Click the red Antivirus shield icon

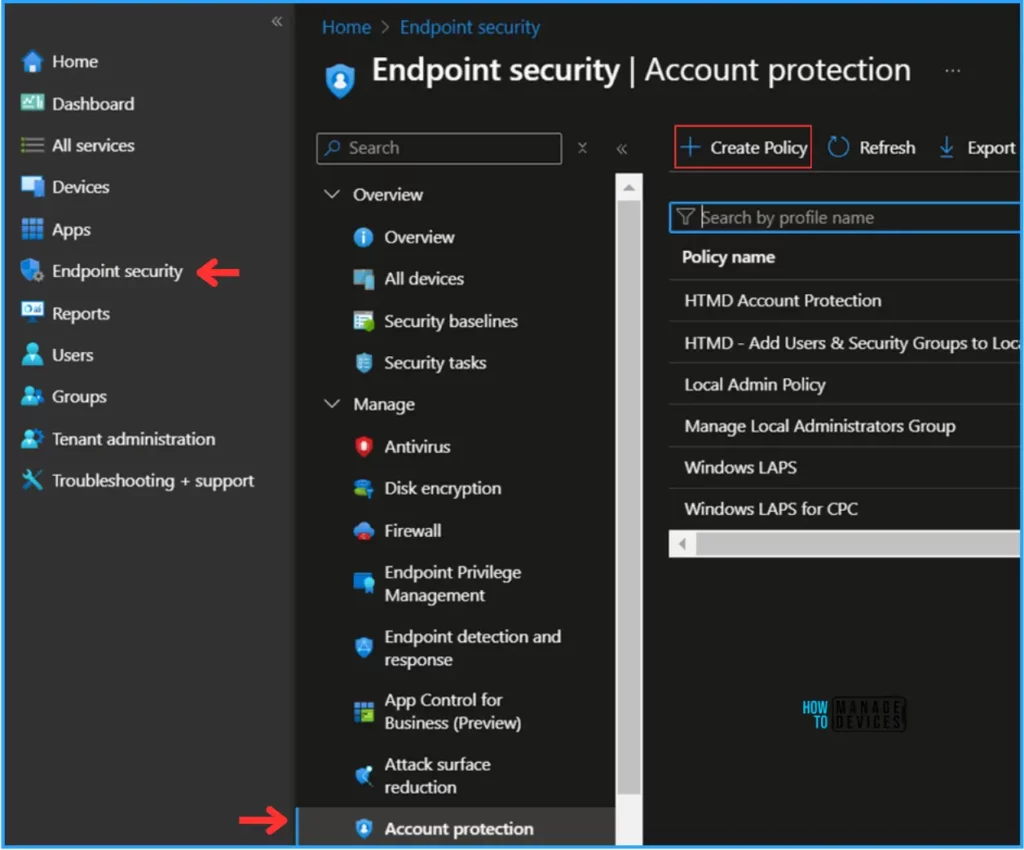[363, 447]
